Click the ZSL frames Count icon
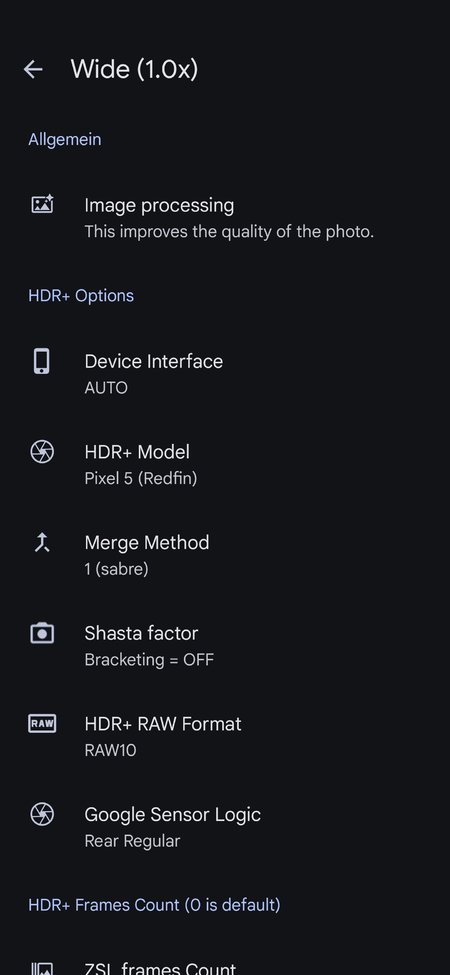 (42, 969)
